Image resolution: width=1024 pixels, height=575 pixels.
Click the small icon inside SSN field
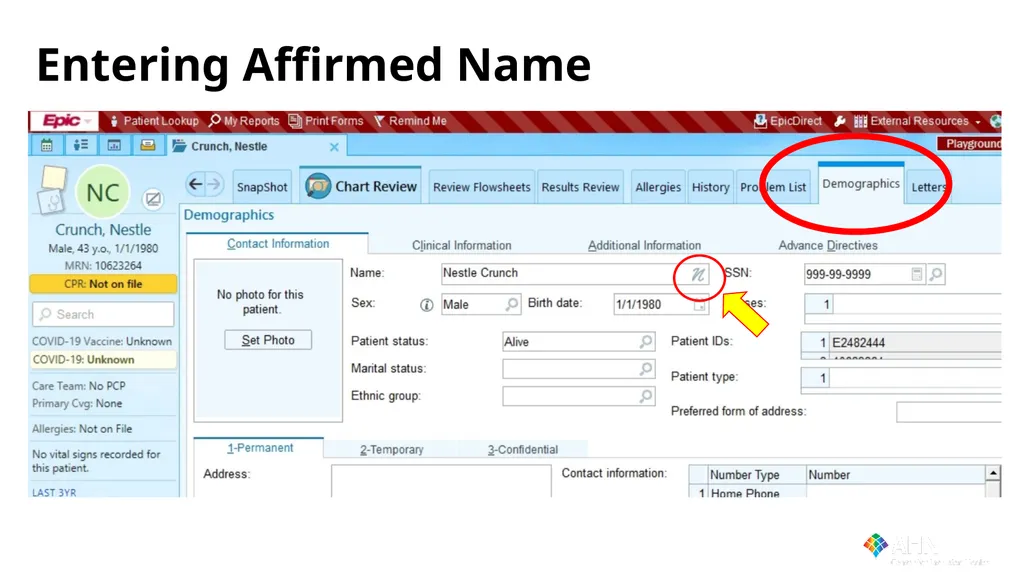(x=917, y=274)
